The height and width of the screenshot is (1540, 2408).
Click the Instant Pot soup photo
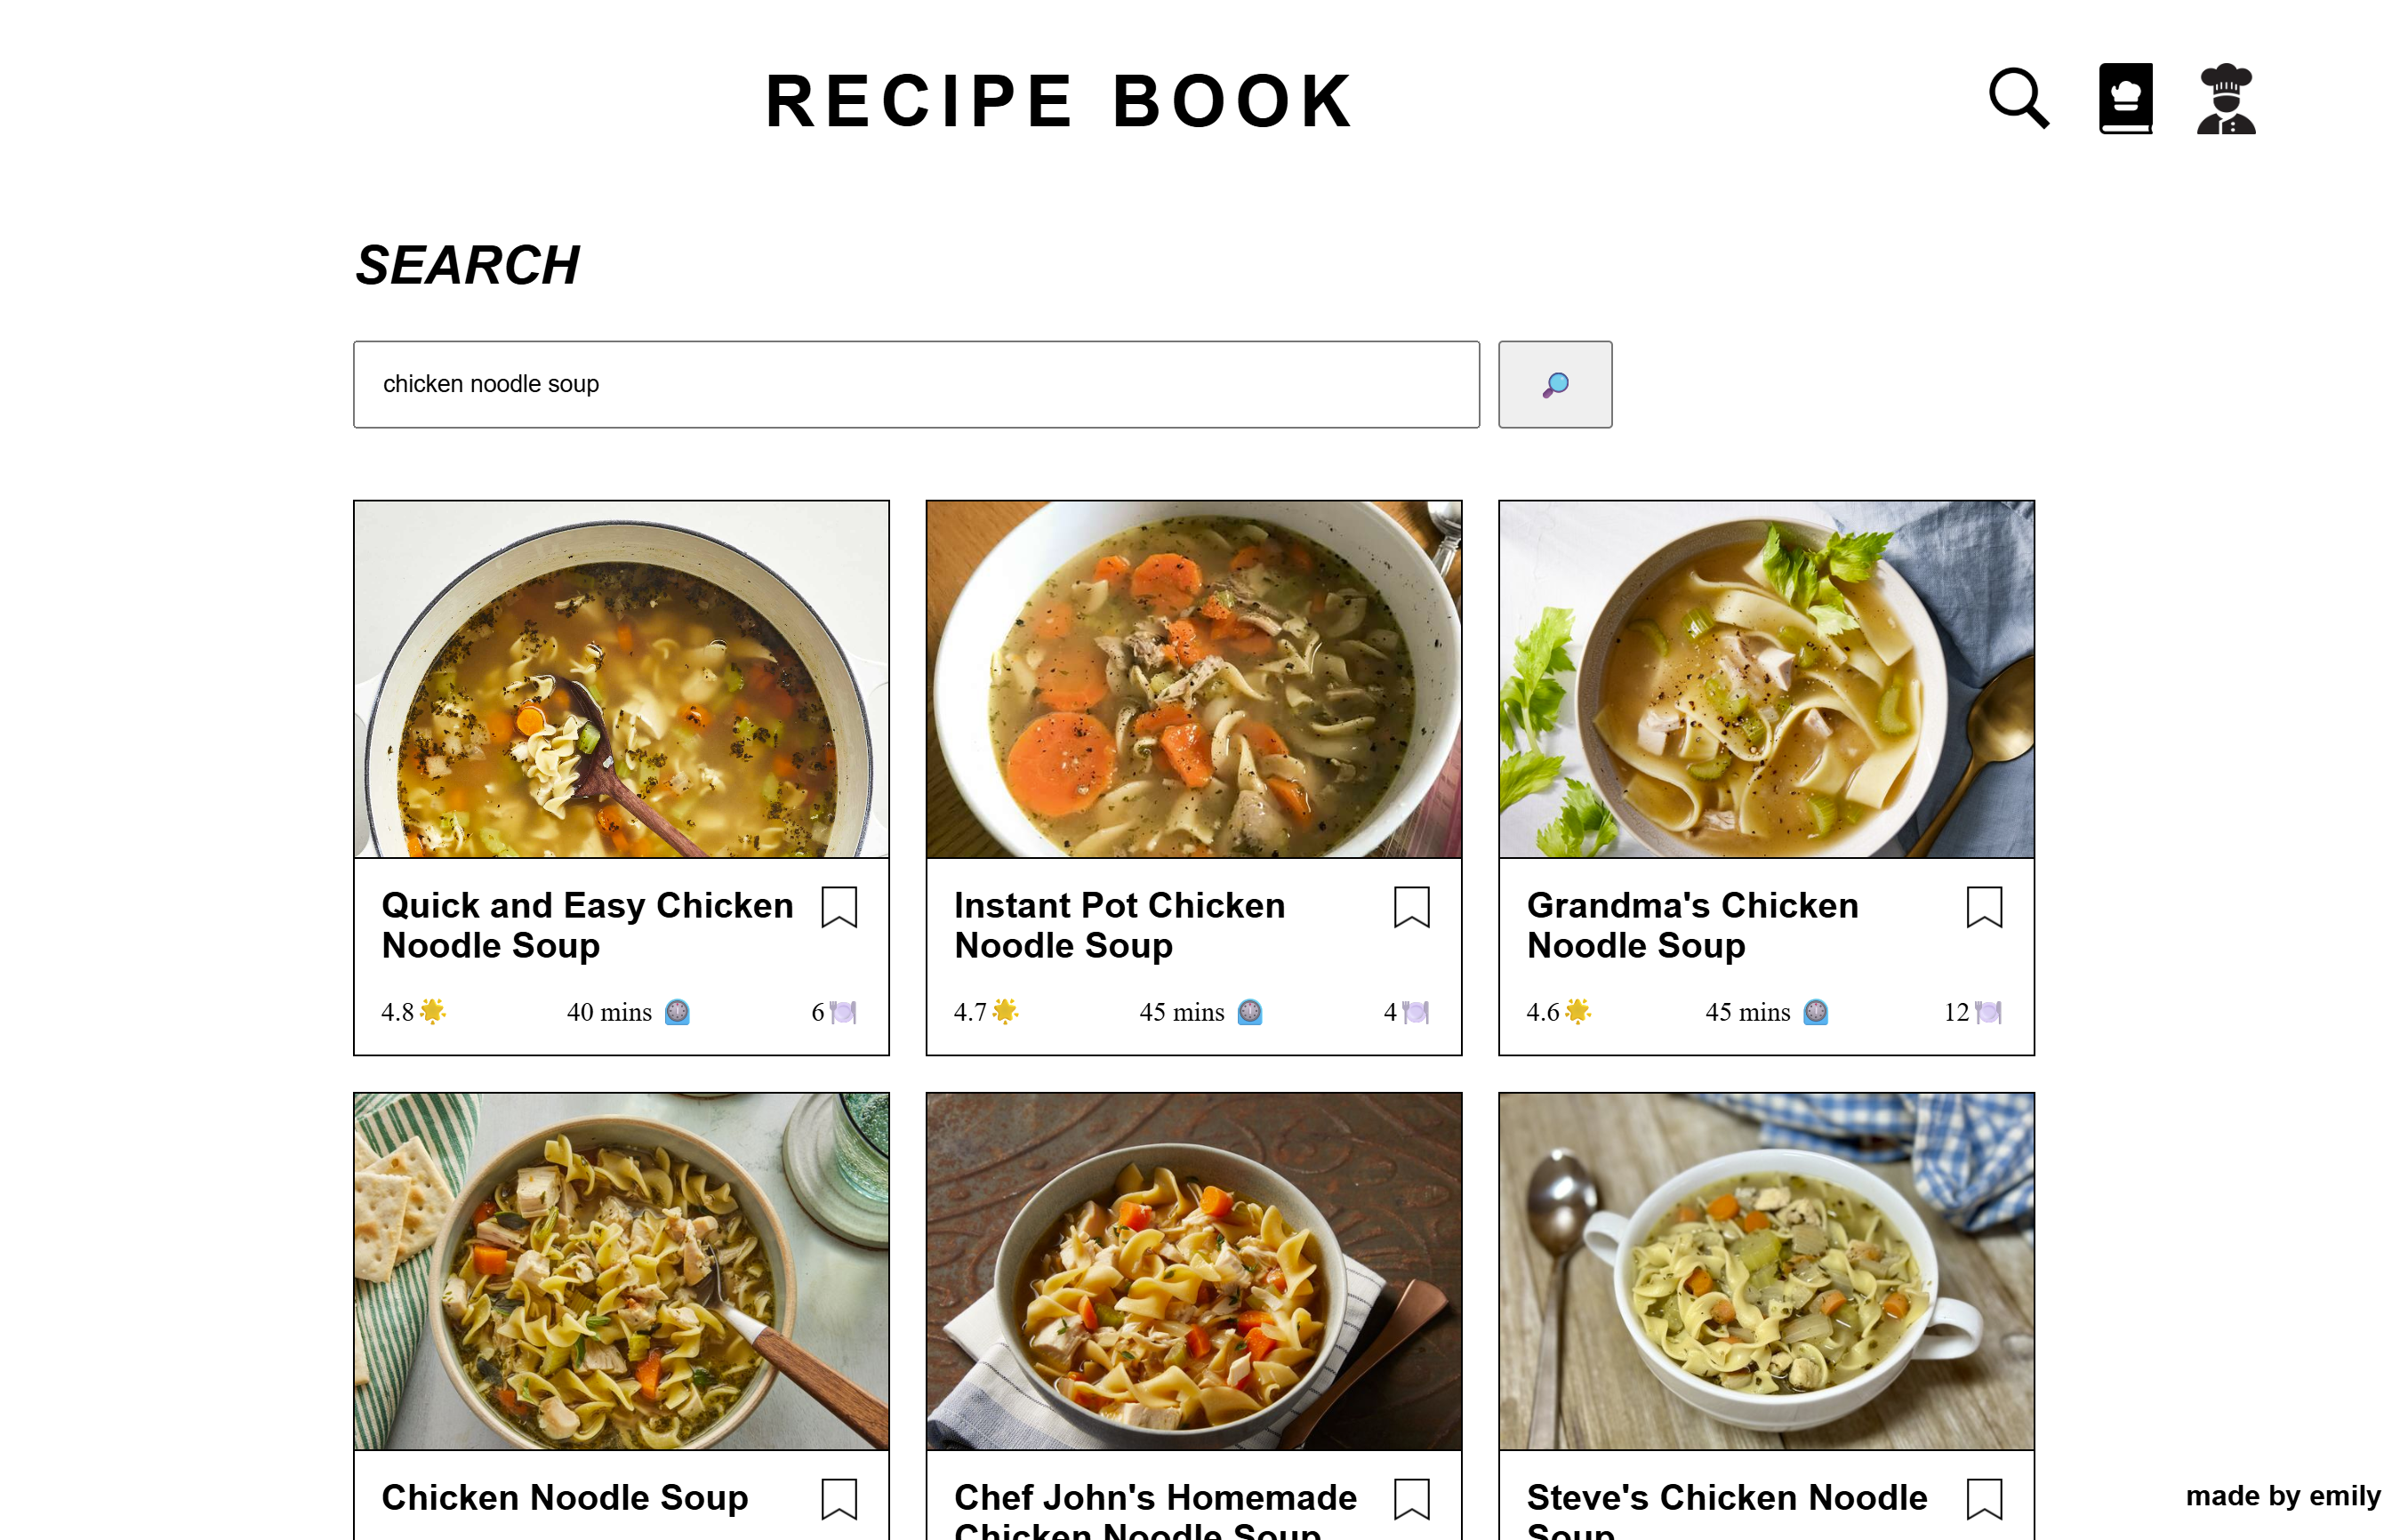pyautogui.click(x=1193, y=679)
